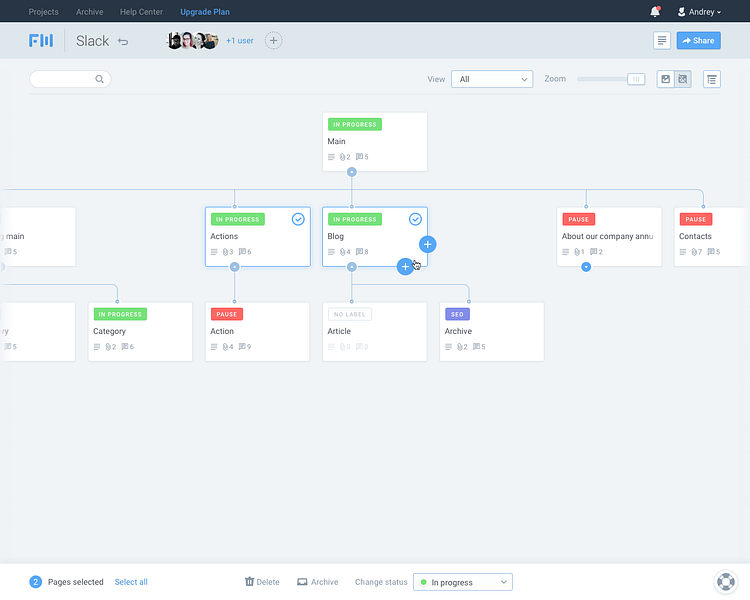Click the "Contacts" page title

(695, 236)
